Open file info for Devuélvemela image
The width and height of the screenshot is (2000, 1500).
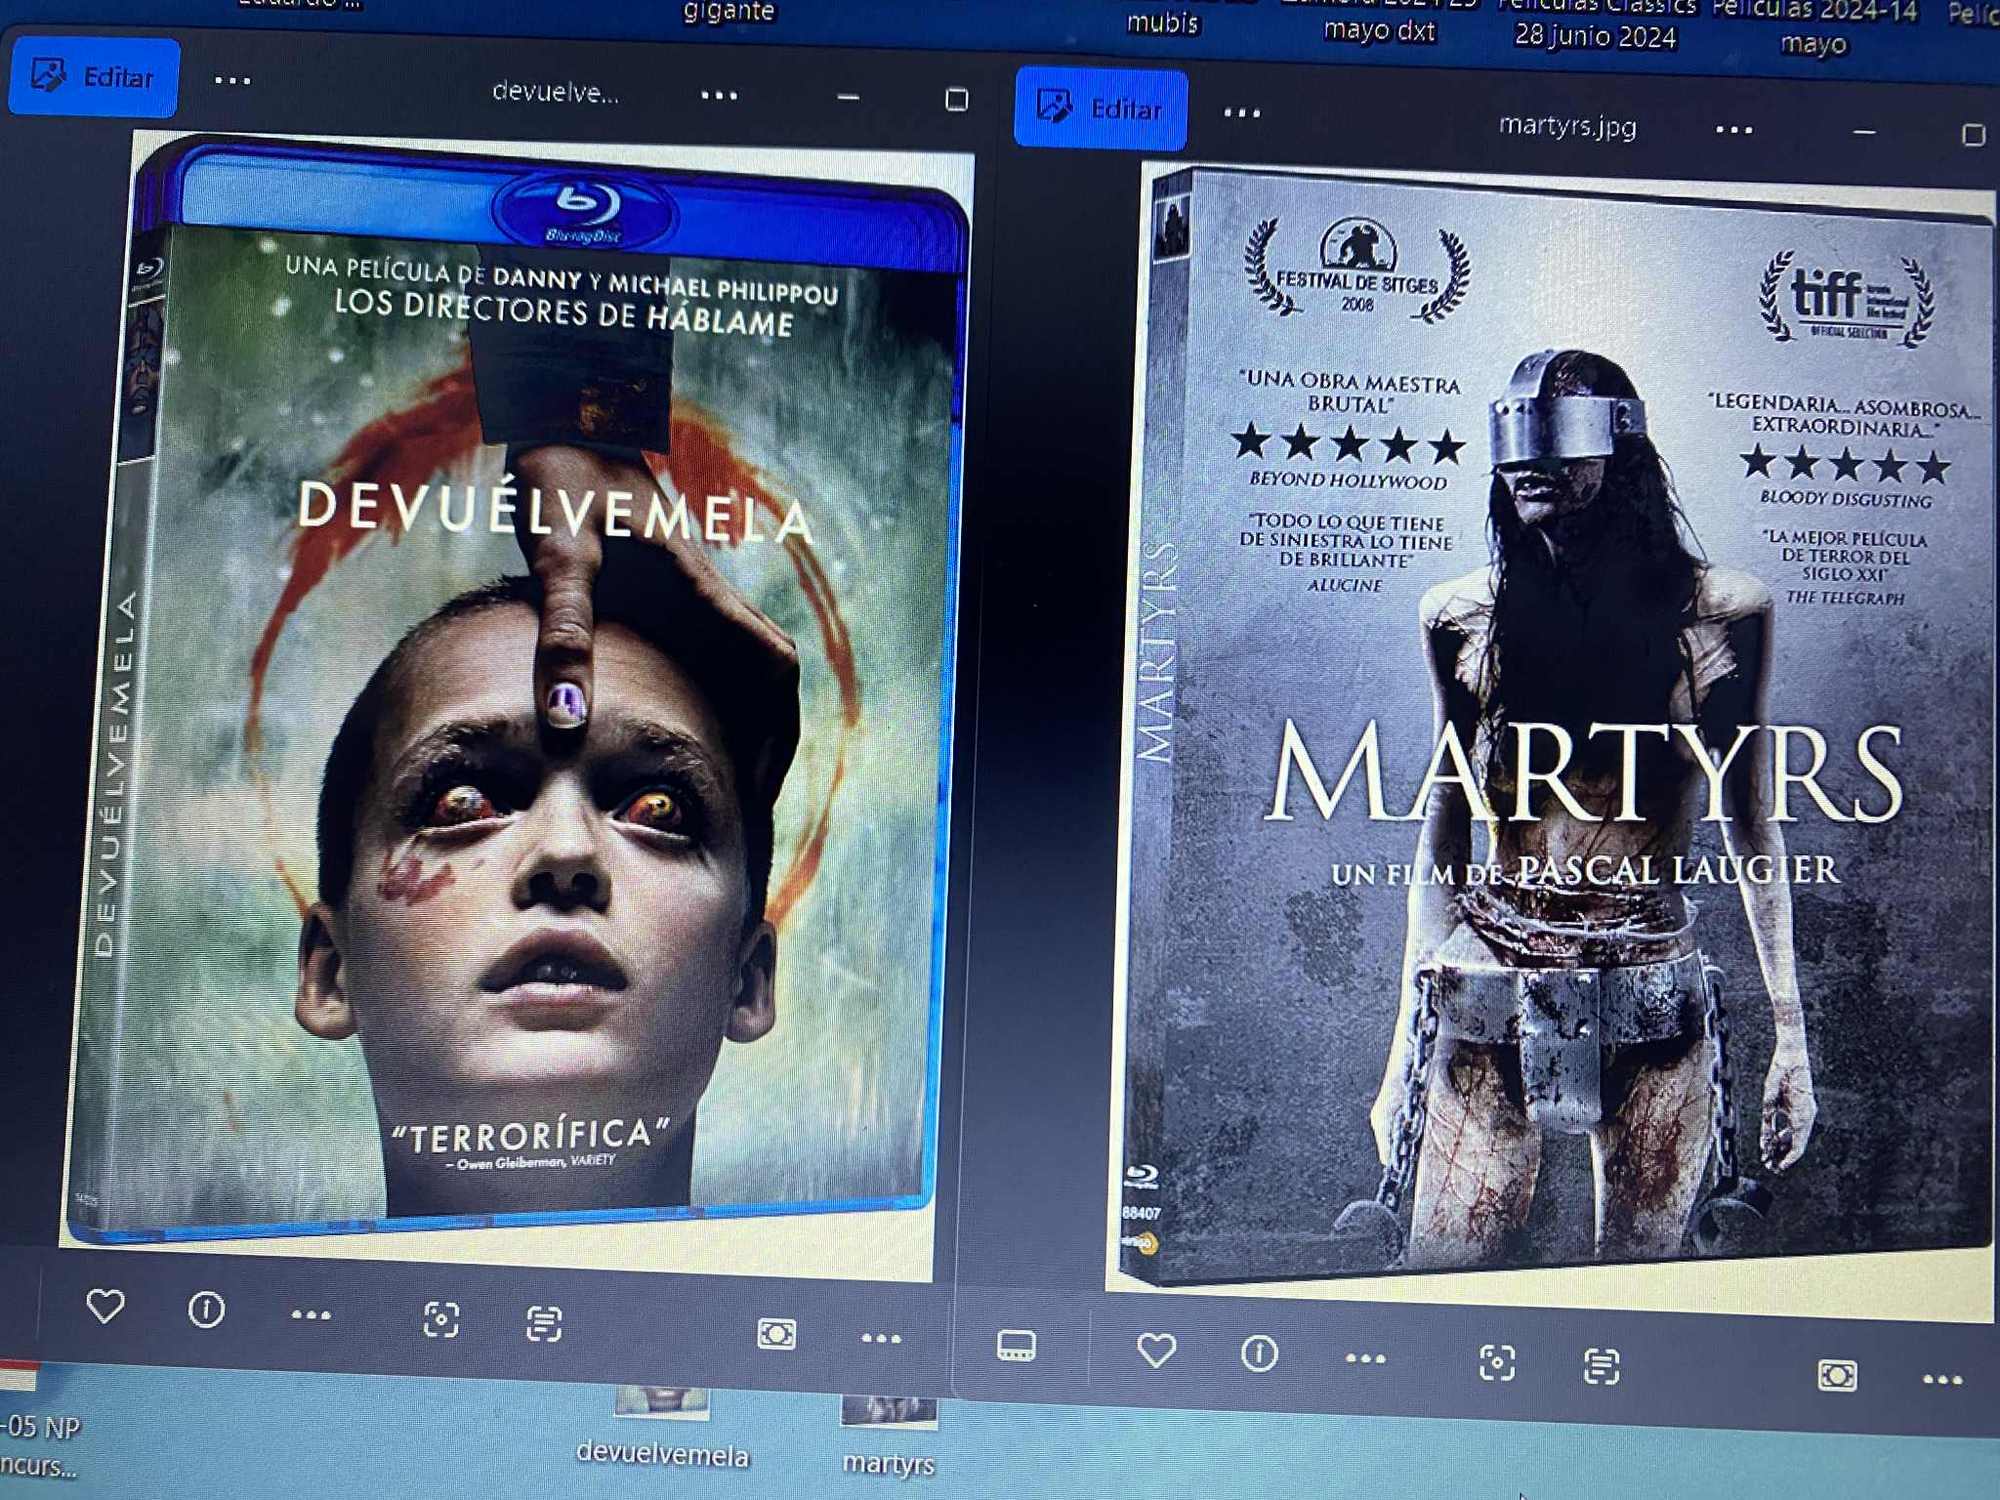point(206,1310)
